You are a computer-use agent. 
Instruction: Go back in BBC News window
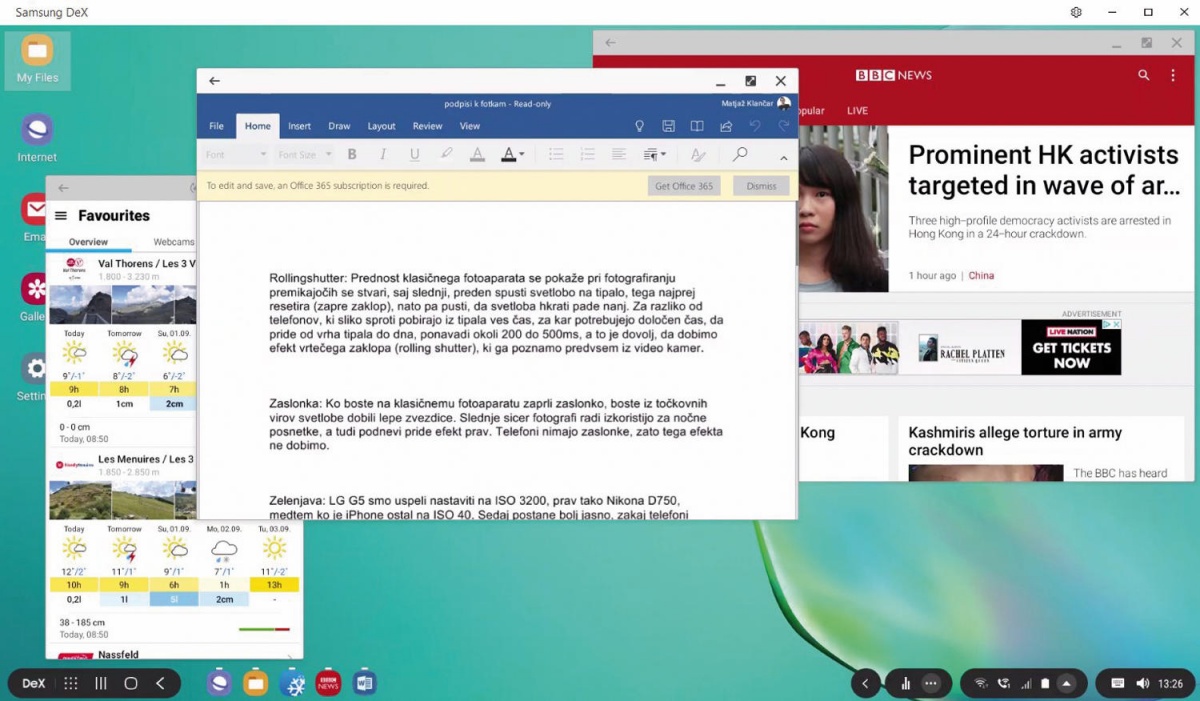(610, 43)
